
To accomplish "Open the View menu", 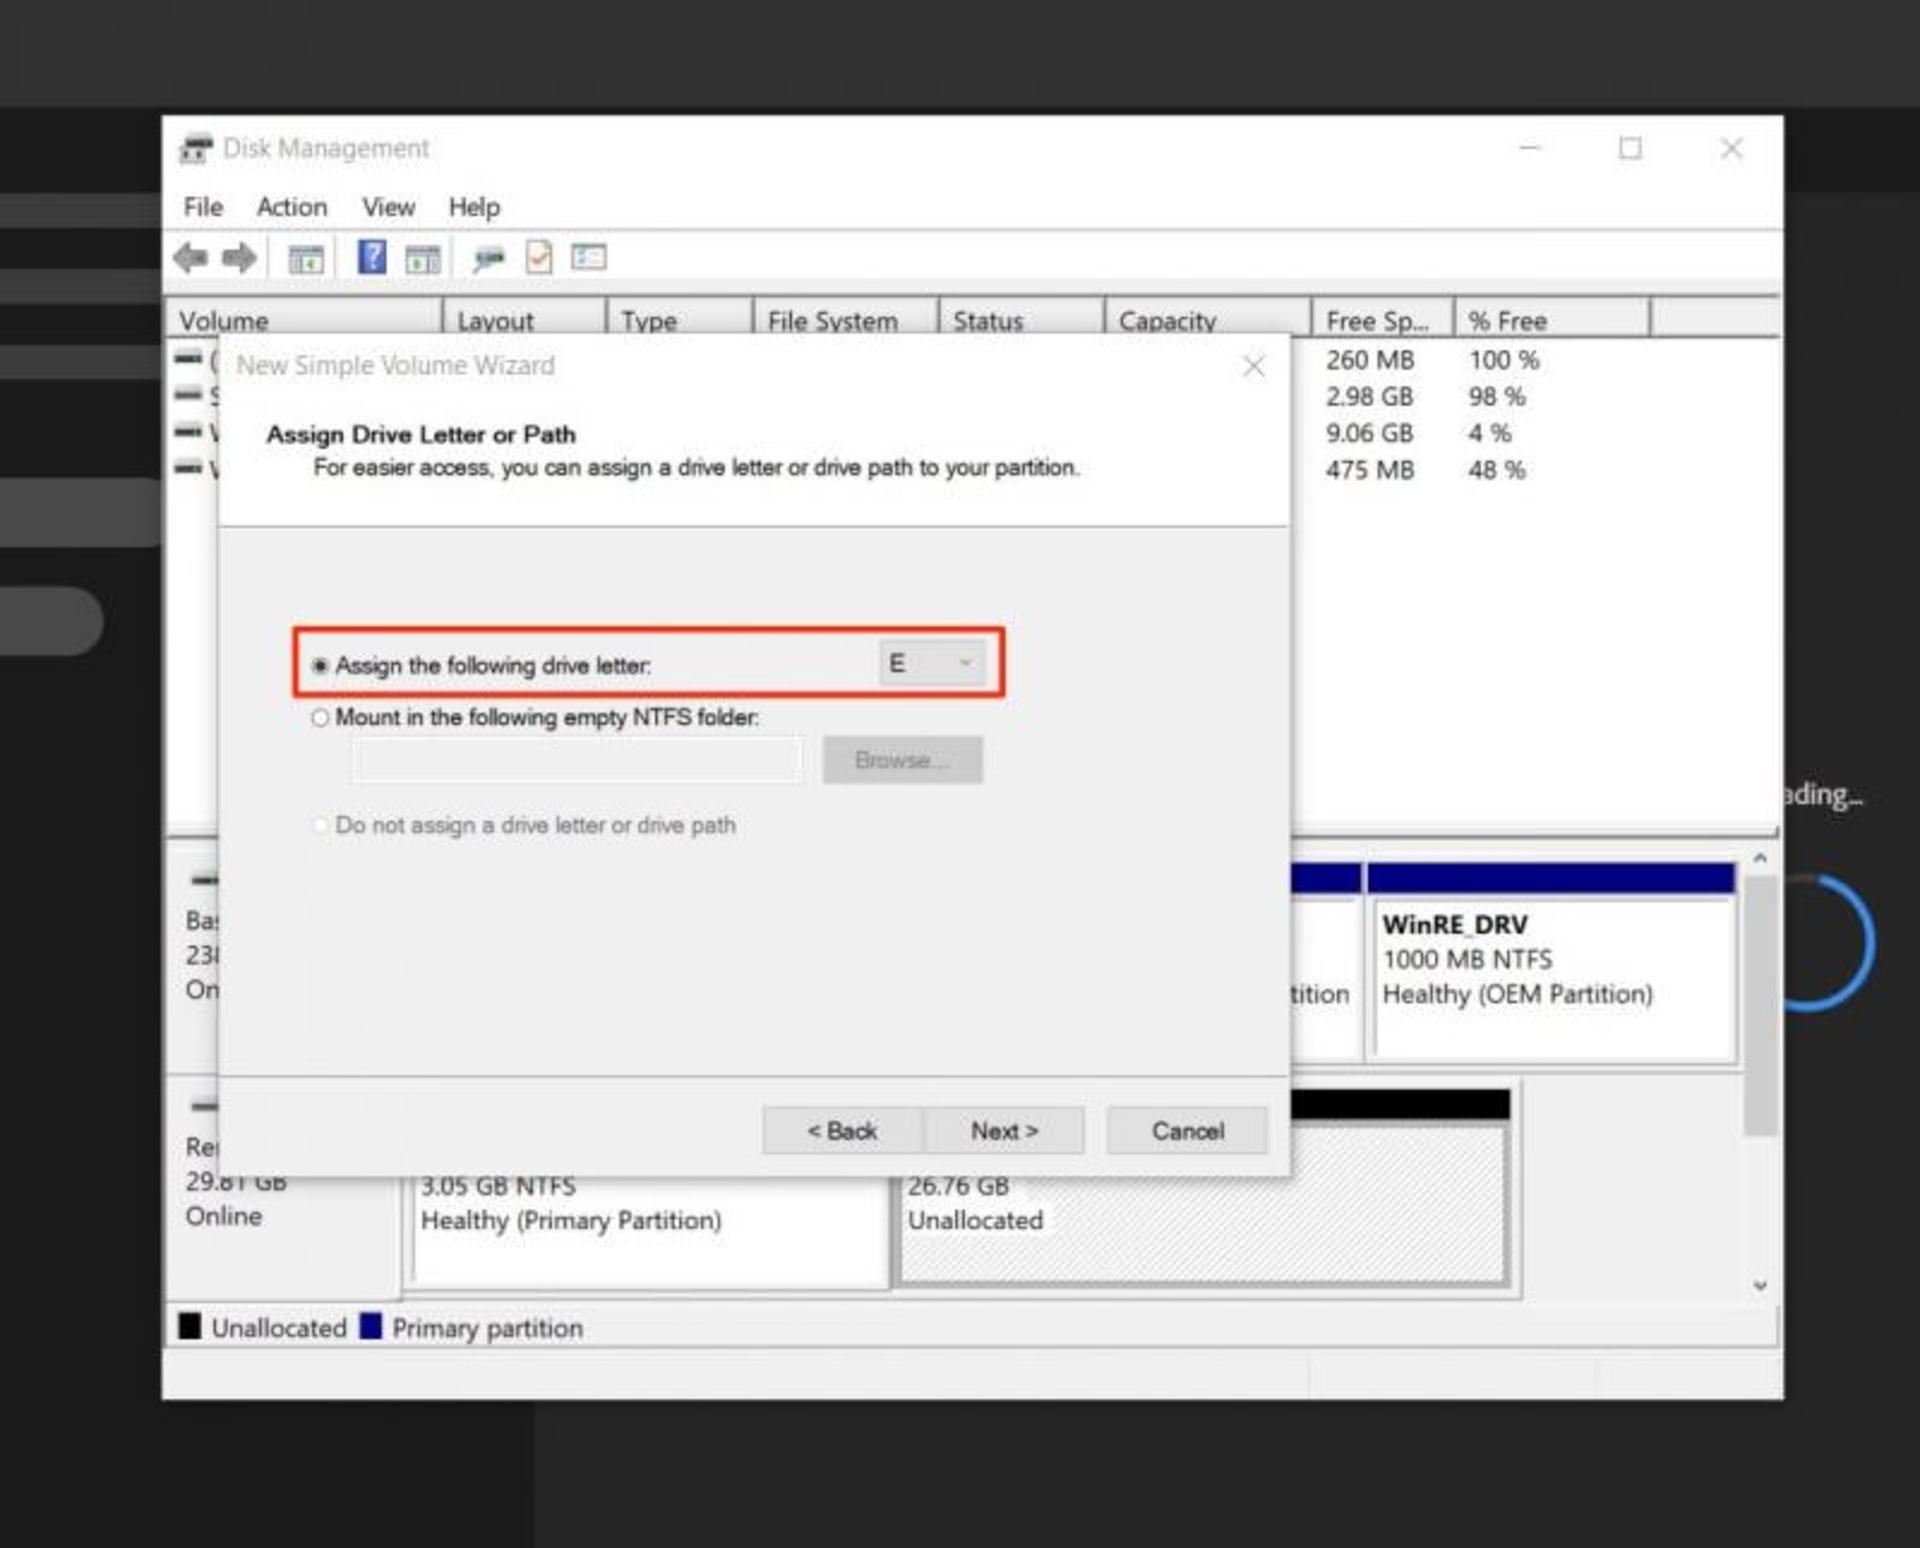I will coord(388,207).
